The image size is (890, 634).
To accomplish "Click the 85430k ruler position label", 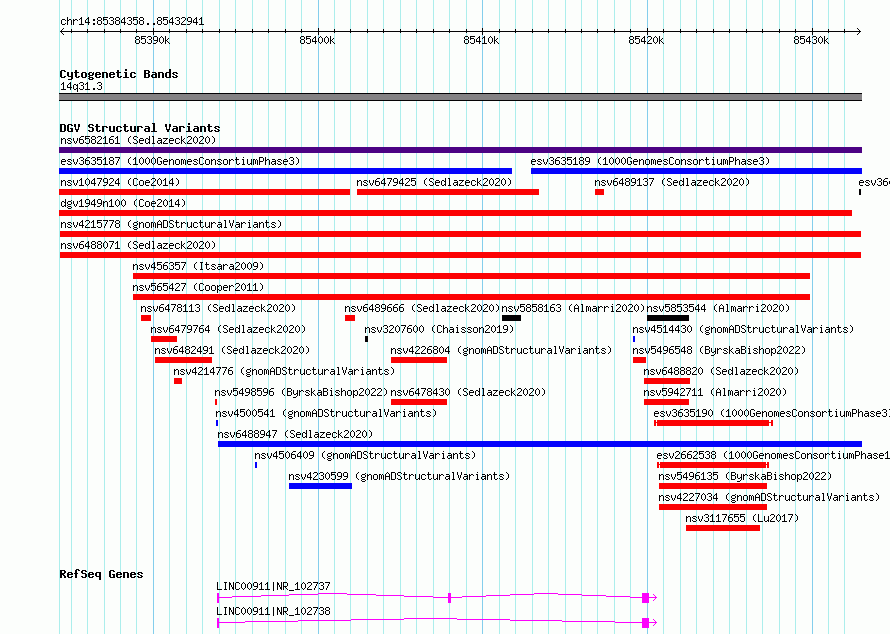I will click(x=811, y=40).
